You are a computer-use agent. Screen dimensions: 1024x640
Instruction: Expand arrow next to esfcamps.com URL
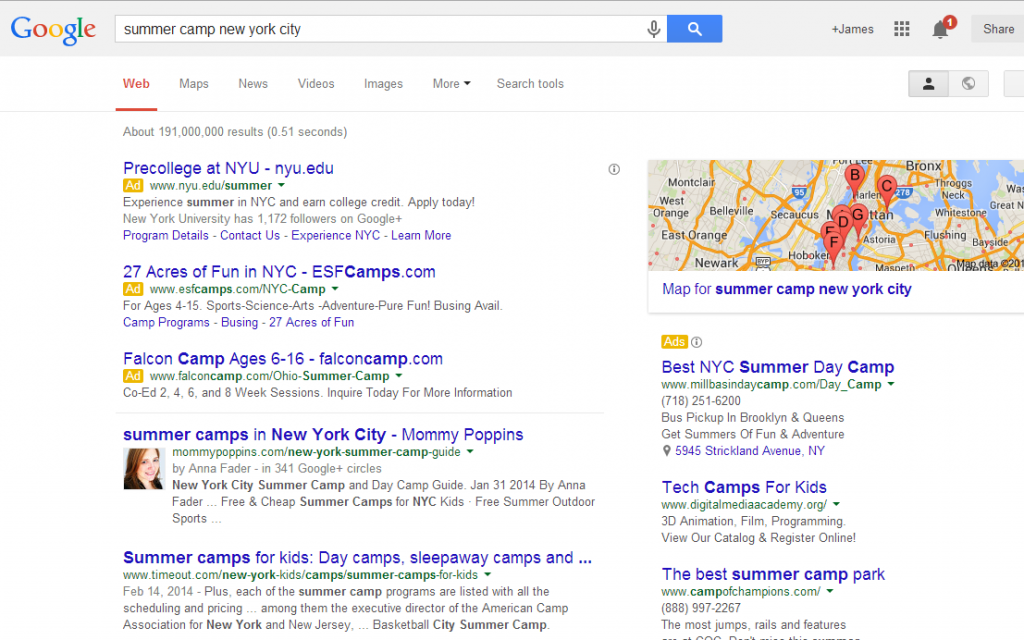(x=335, y=289)
